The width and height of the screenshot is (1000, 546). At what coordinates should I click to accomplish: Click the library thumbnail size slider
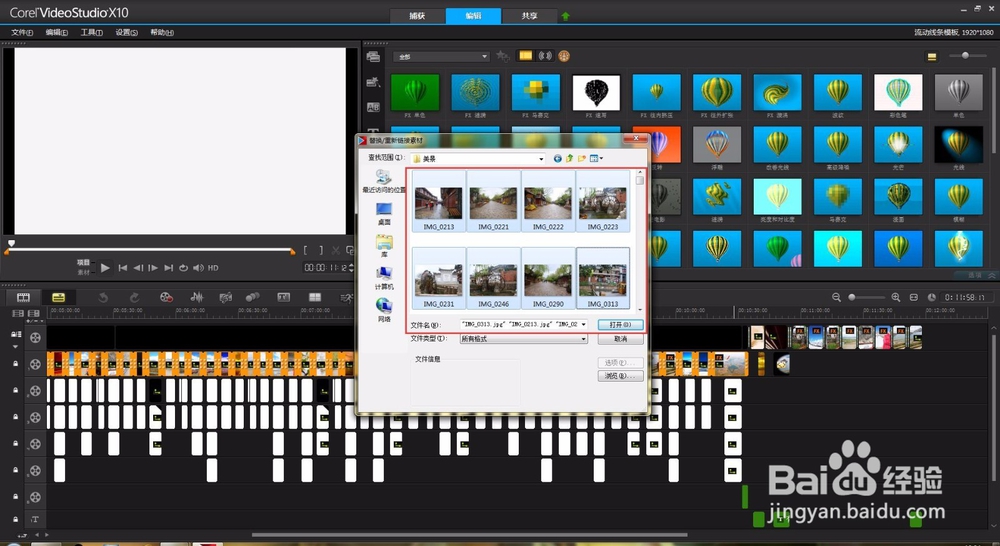pos(966,56)
